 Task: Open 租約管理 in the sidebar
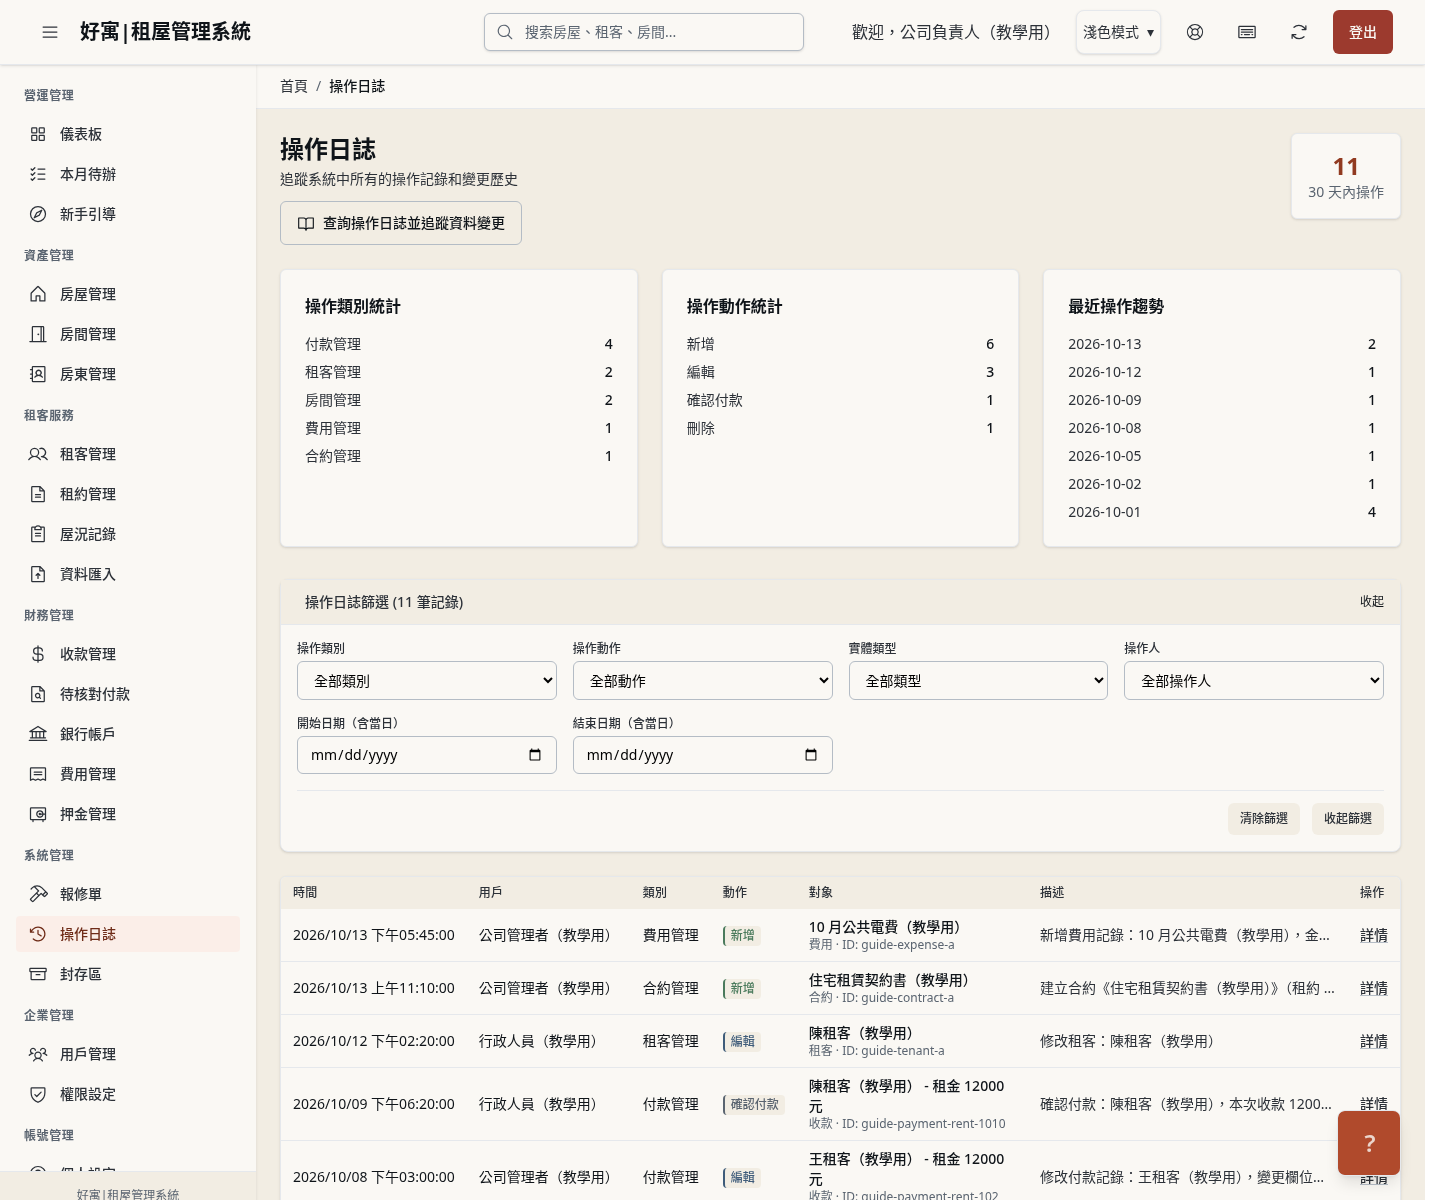click(x=128, y=494)
